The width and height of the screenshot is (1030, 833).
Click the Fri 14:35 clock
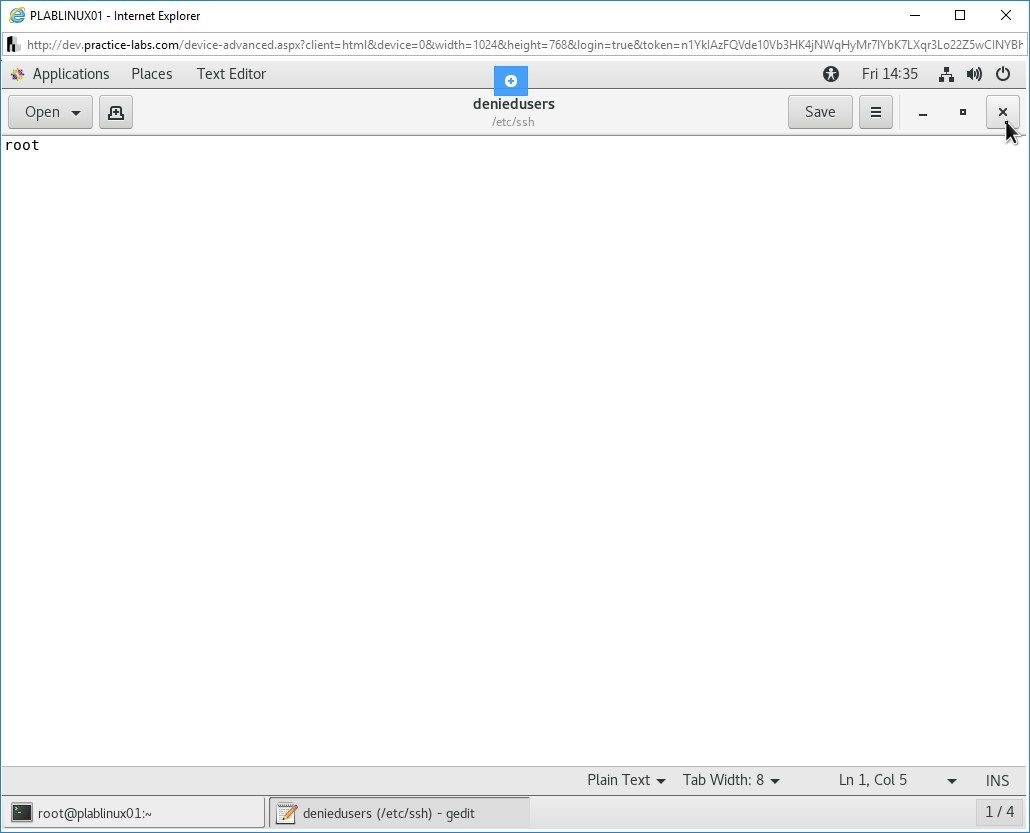click(889, 74)
